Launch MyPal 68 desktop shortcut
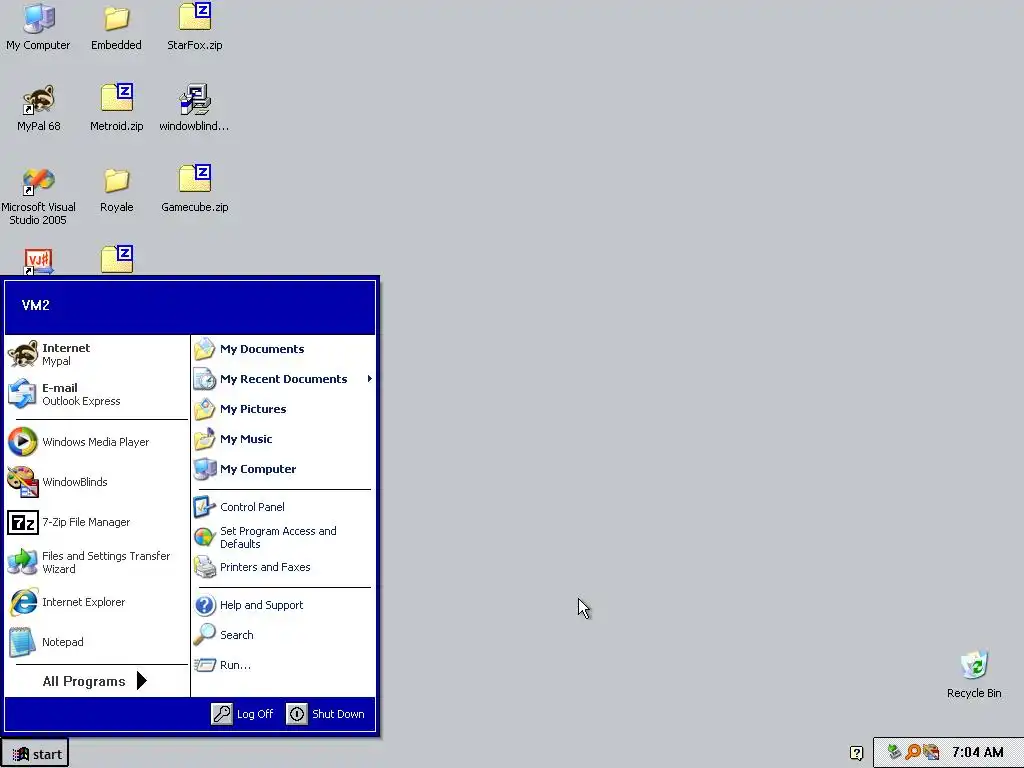1024x768 pixels. pyautogui.click(x=39, y=108)
